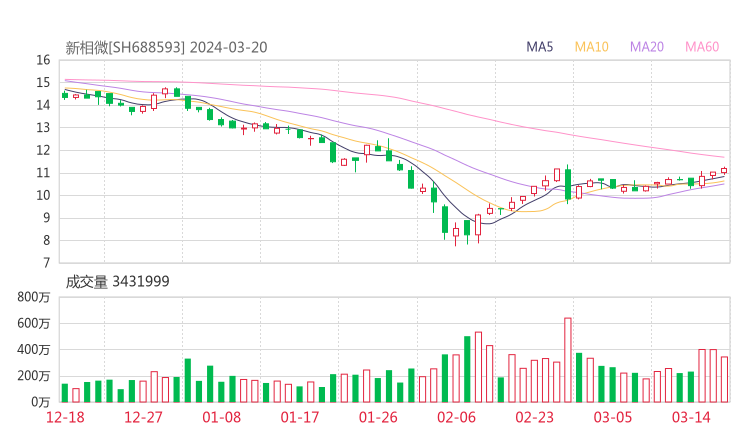740x440 pixels.
Task: Click the MA20 legend label
Action: [x=647, y=47]
